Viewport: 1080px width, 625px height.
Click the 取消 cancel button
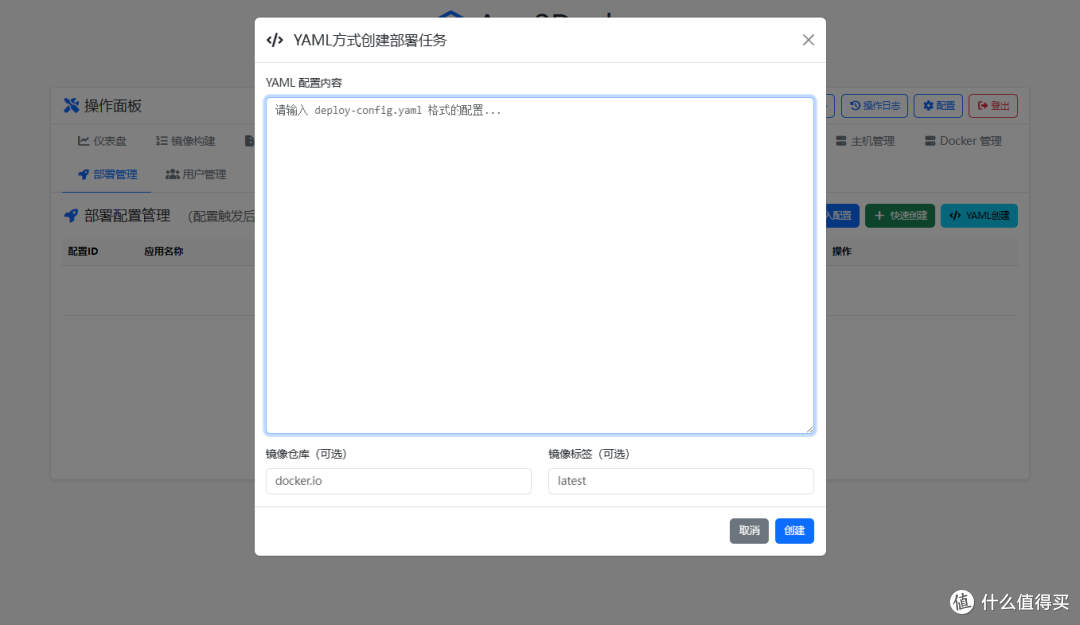pos(749,531)
